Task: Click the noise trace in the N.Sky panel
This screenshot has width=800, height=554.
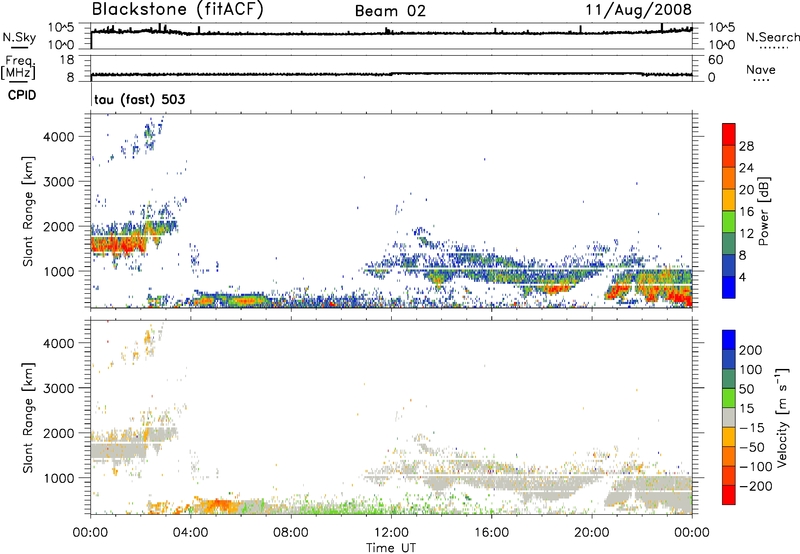Action: click(391, 33)
